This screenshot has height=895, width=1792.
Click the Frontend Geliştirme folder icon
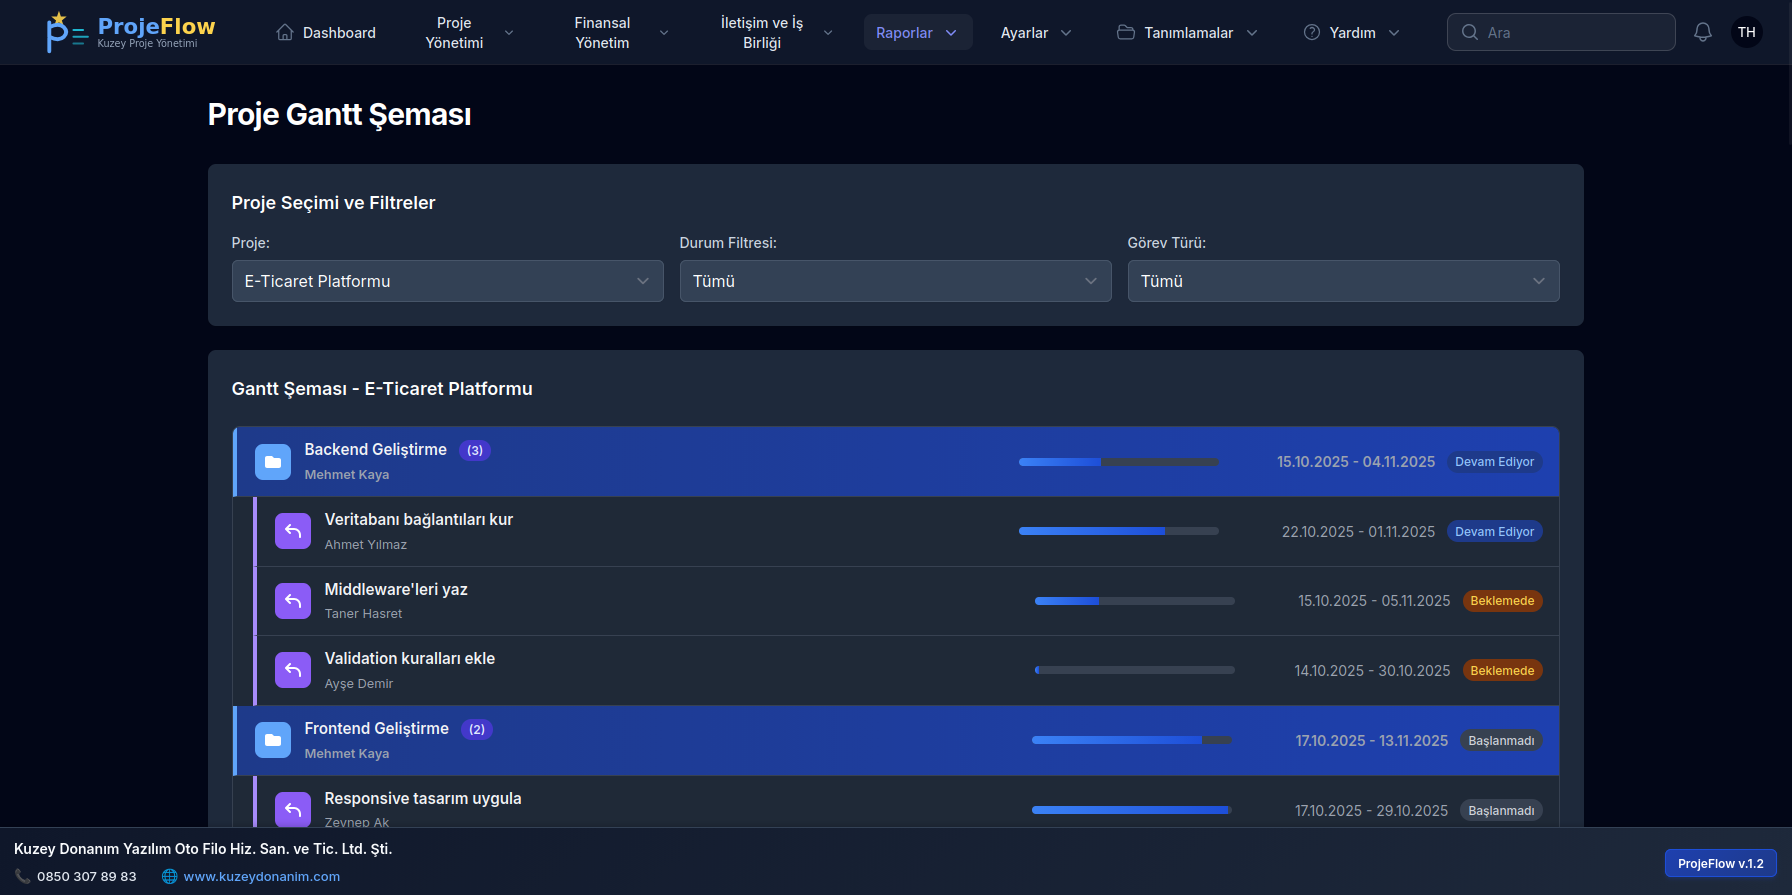(272, 741)
